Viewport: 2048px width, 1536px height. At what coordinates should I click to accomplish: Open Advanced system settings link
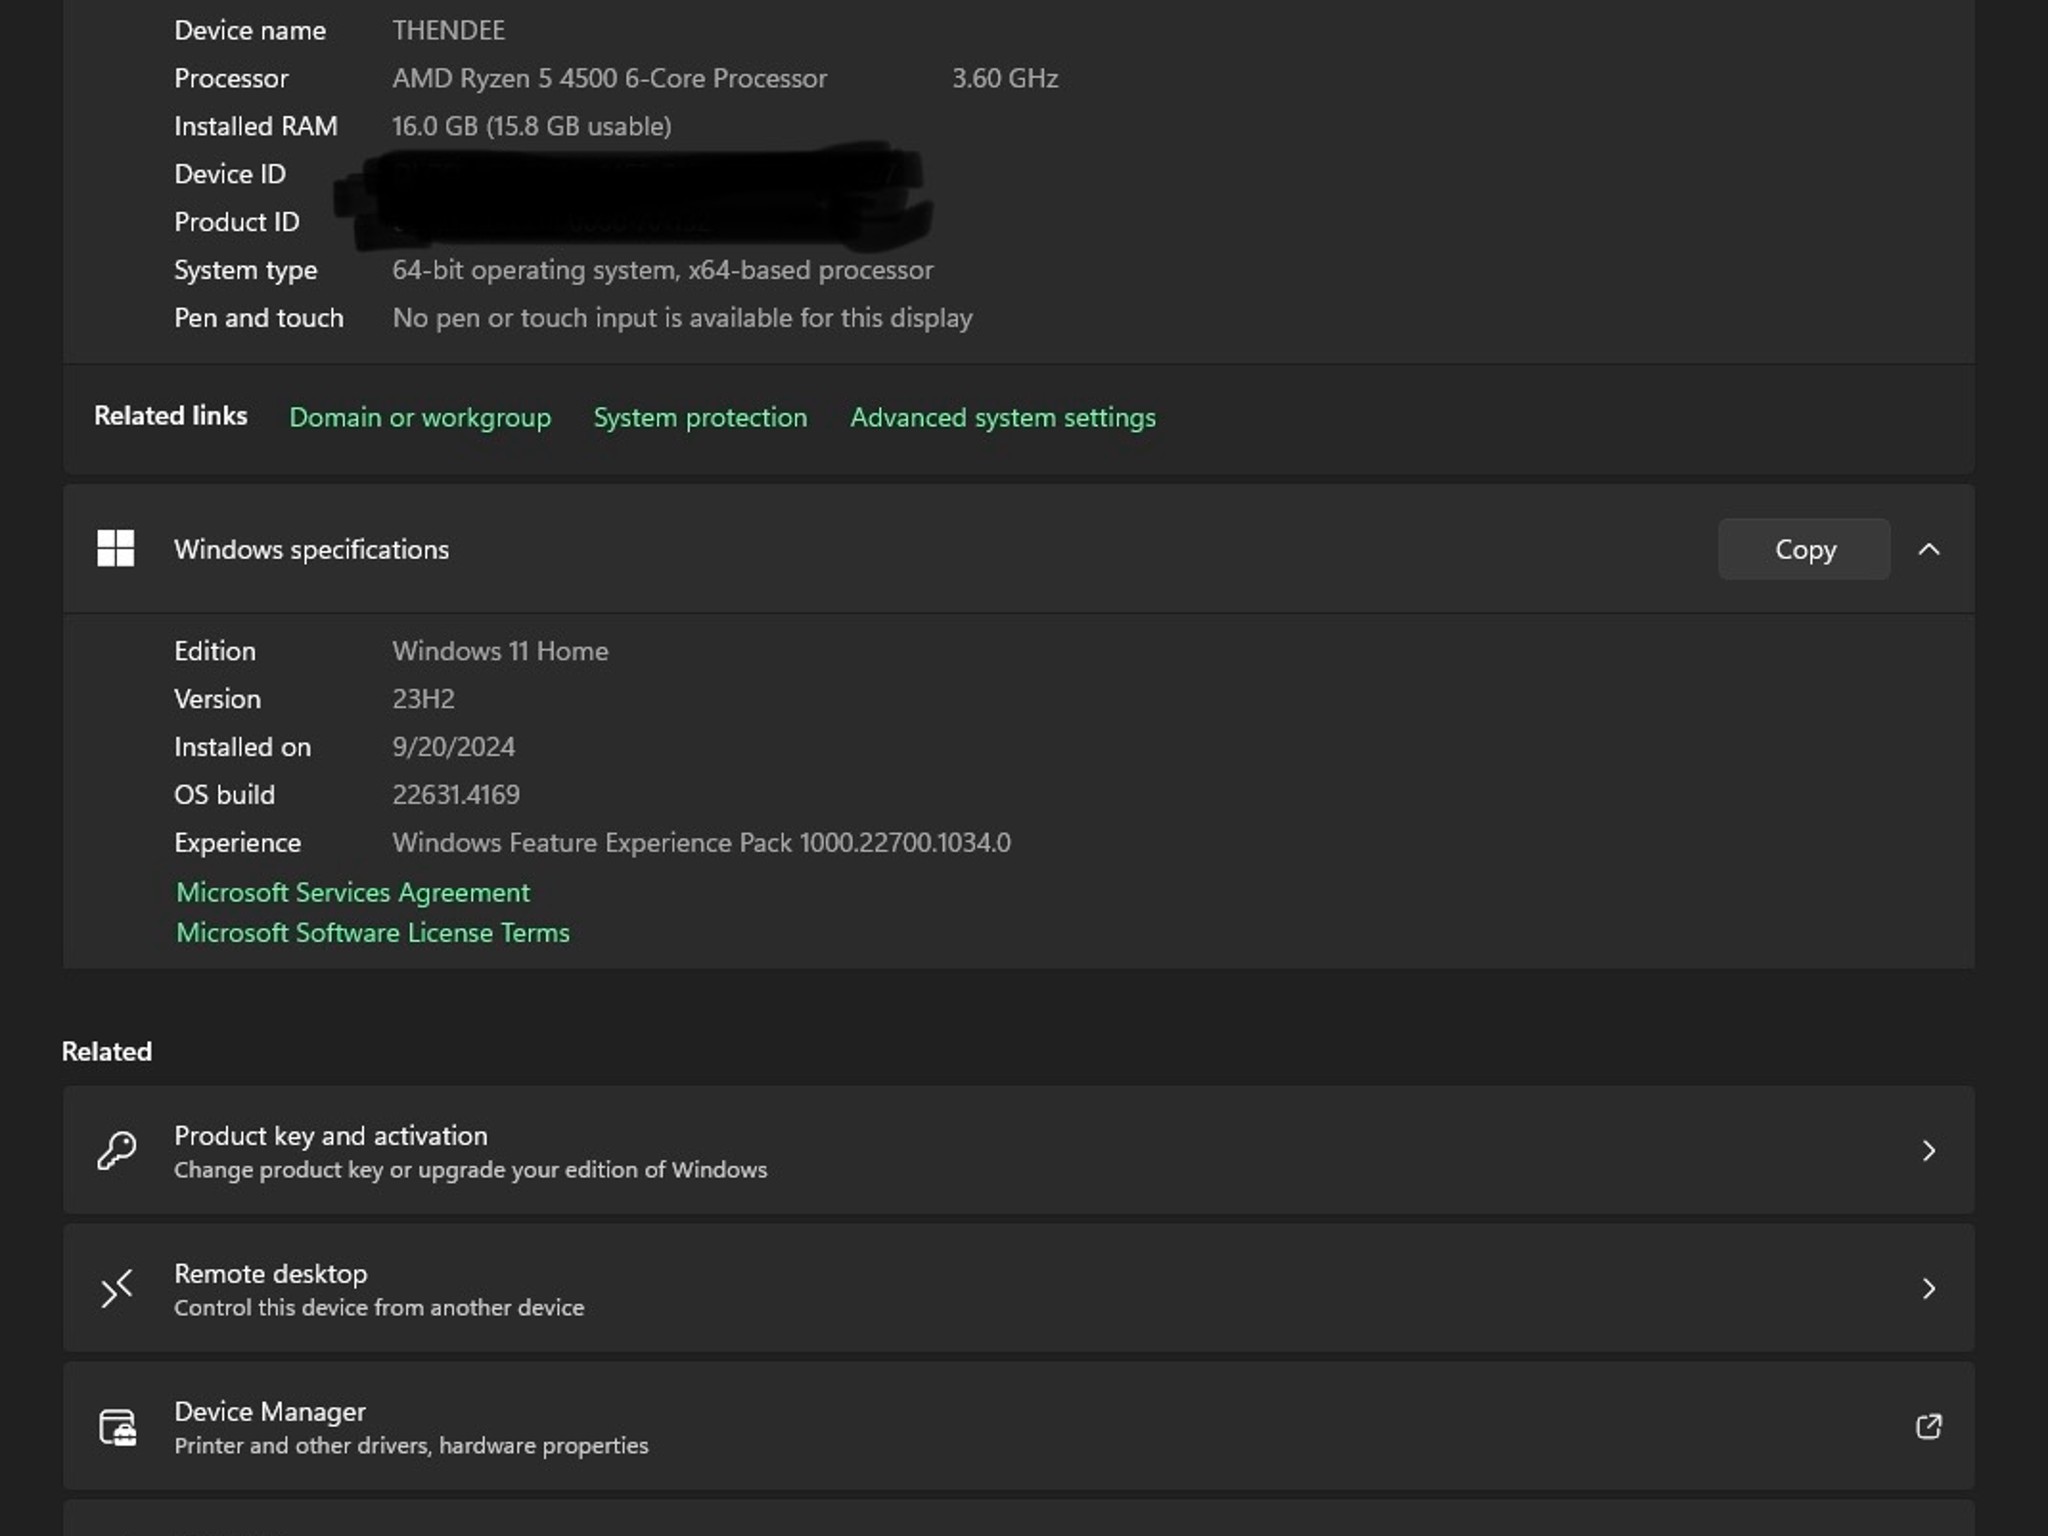(x=1002, y=417)
